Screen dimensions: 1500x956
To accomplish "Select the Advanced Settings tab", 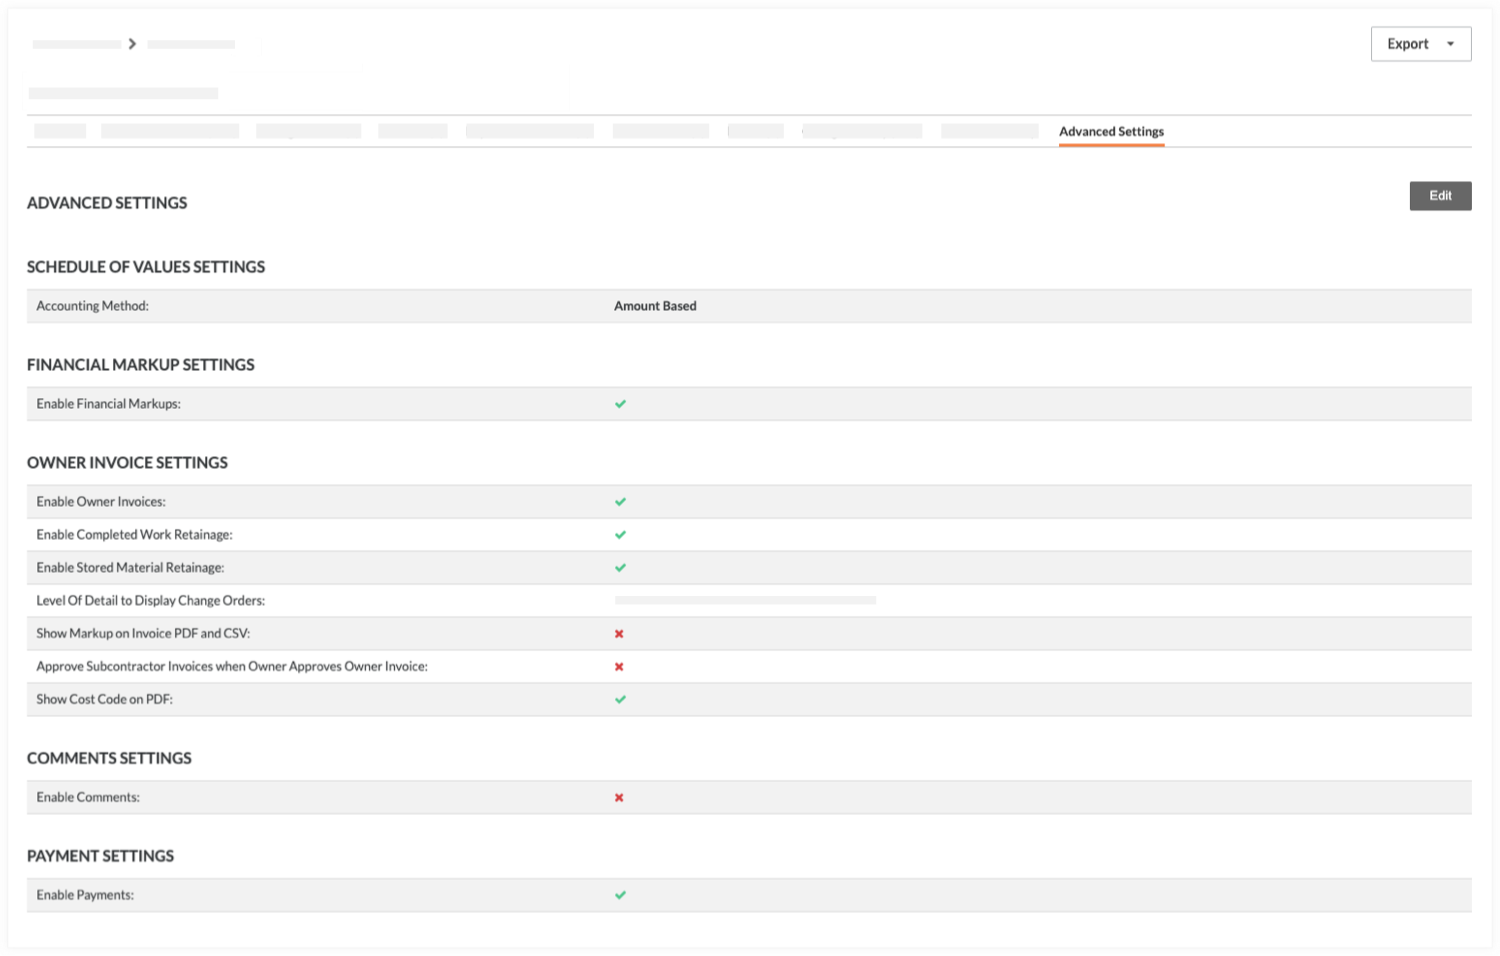I will tap(1111, 131).
